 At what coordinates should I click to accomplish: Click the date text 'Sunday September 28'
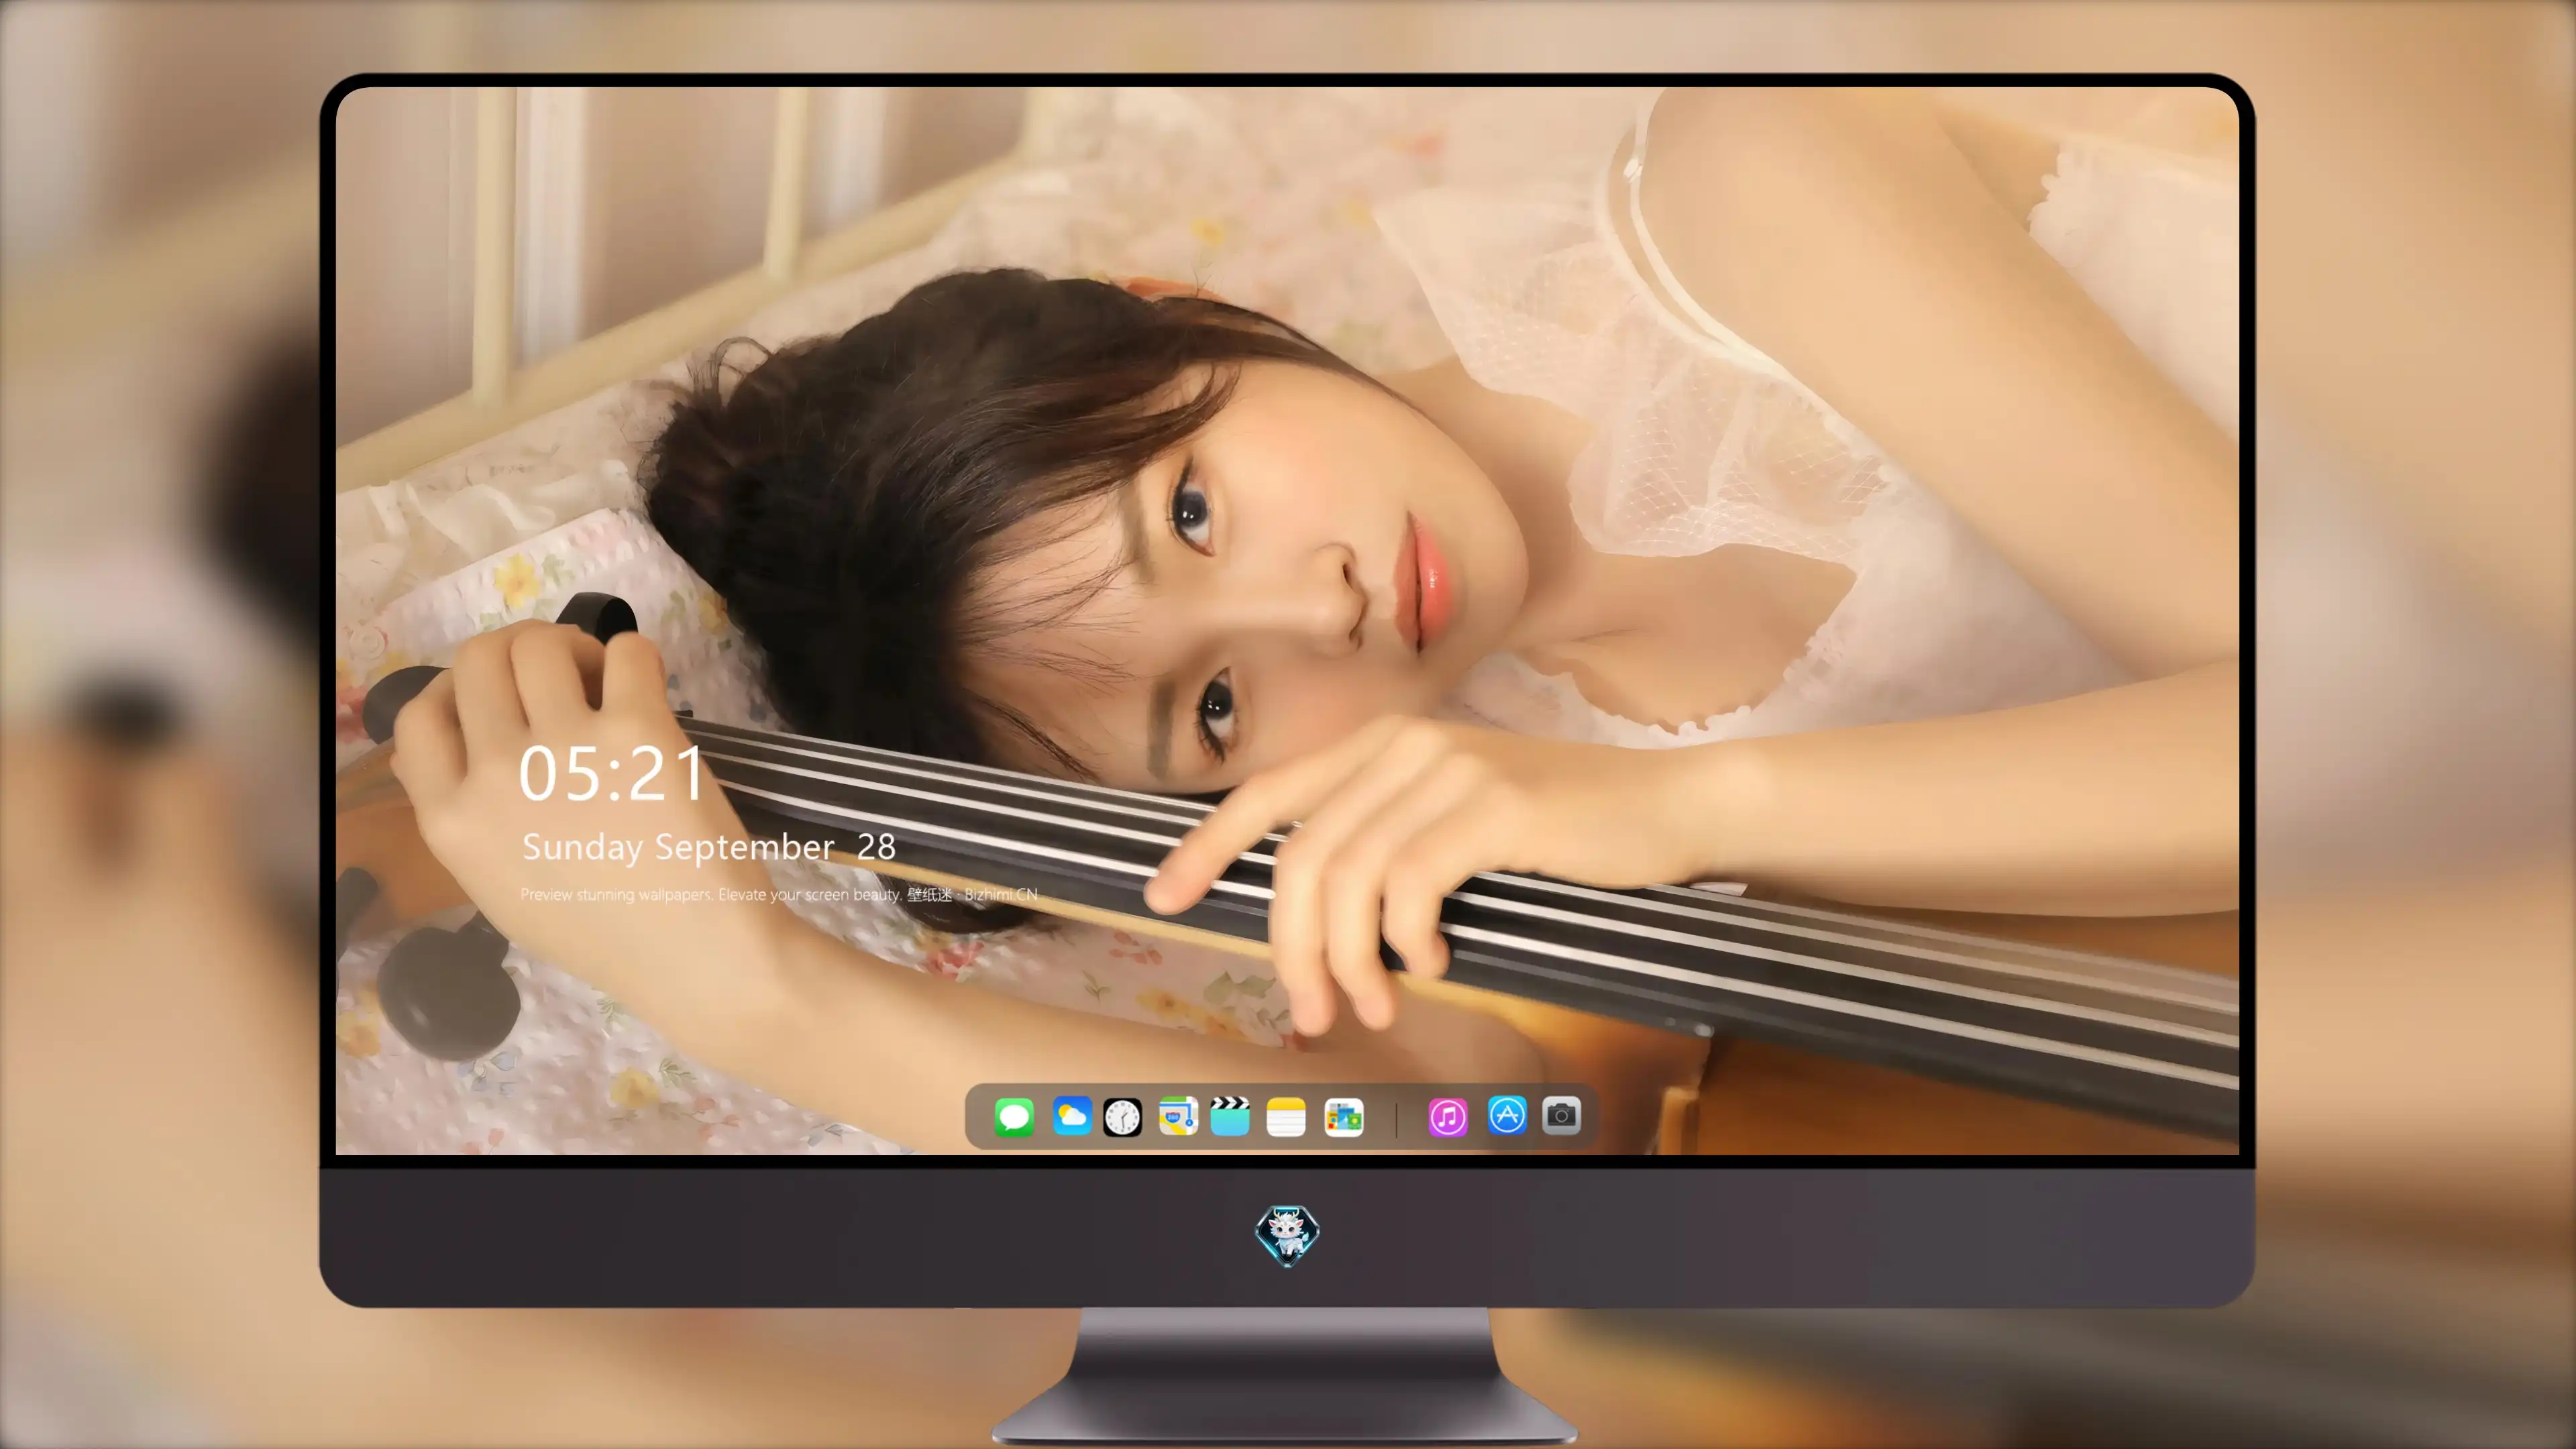pos(708,847)
